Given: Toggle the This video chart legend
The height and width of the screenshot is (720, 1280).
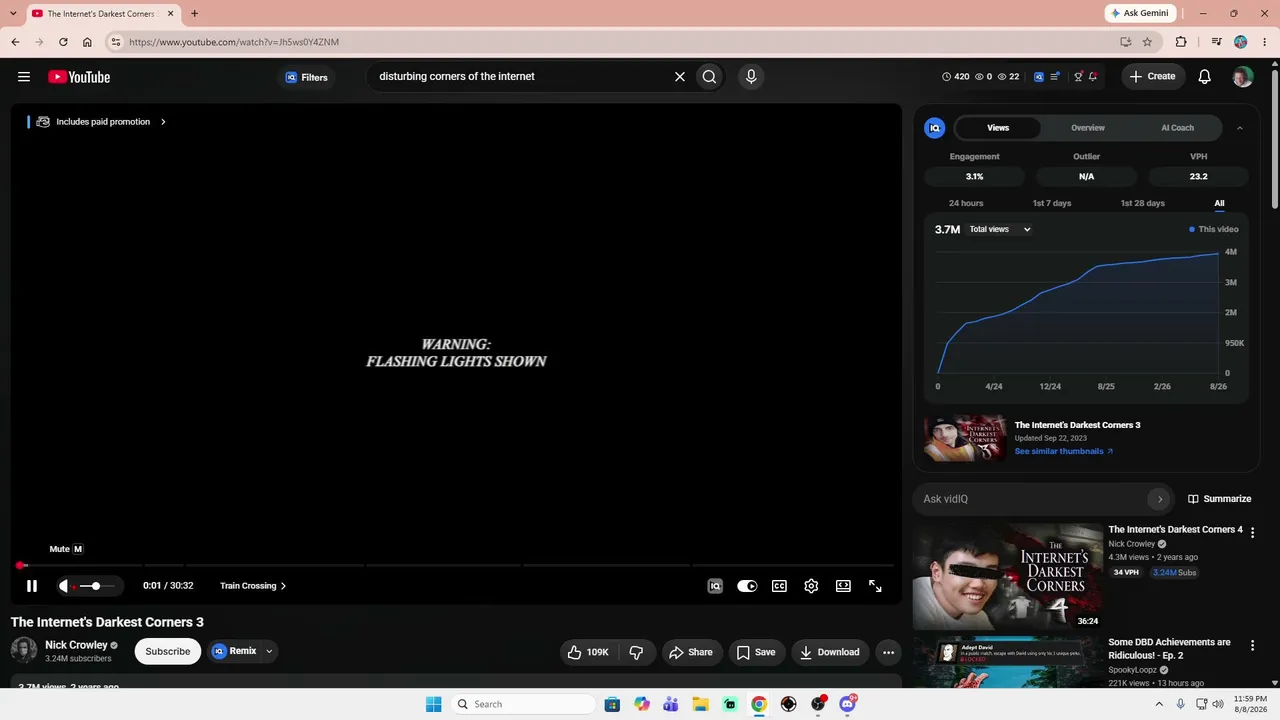Looking at the screenshot, I should [1213, 229].
